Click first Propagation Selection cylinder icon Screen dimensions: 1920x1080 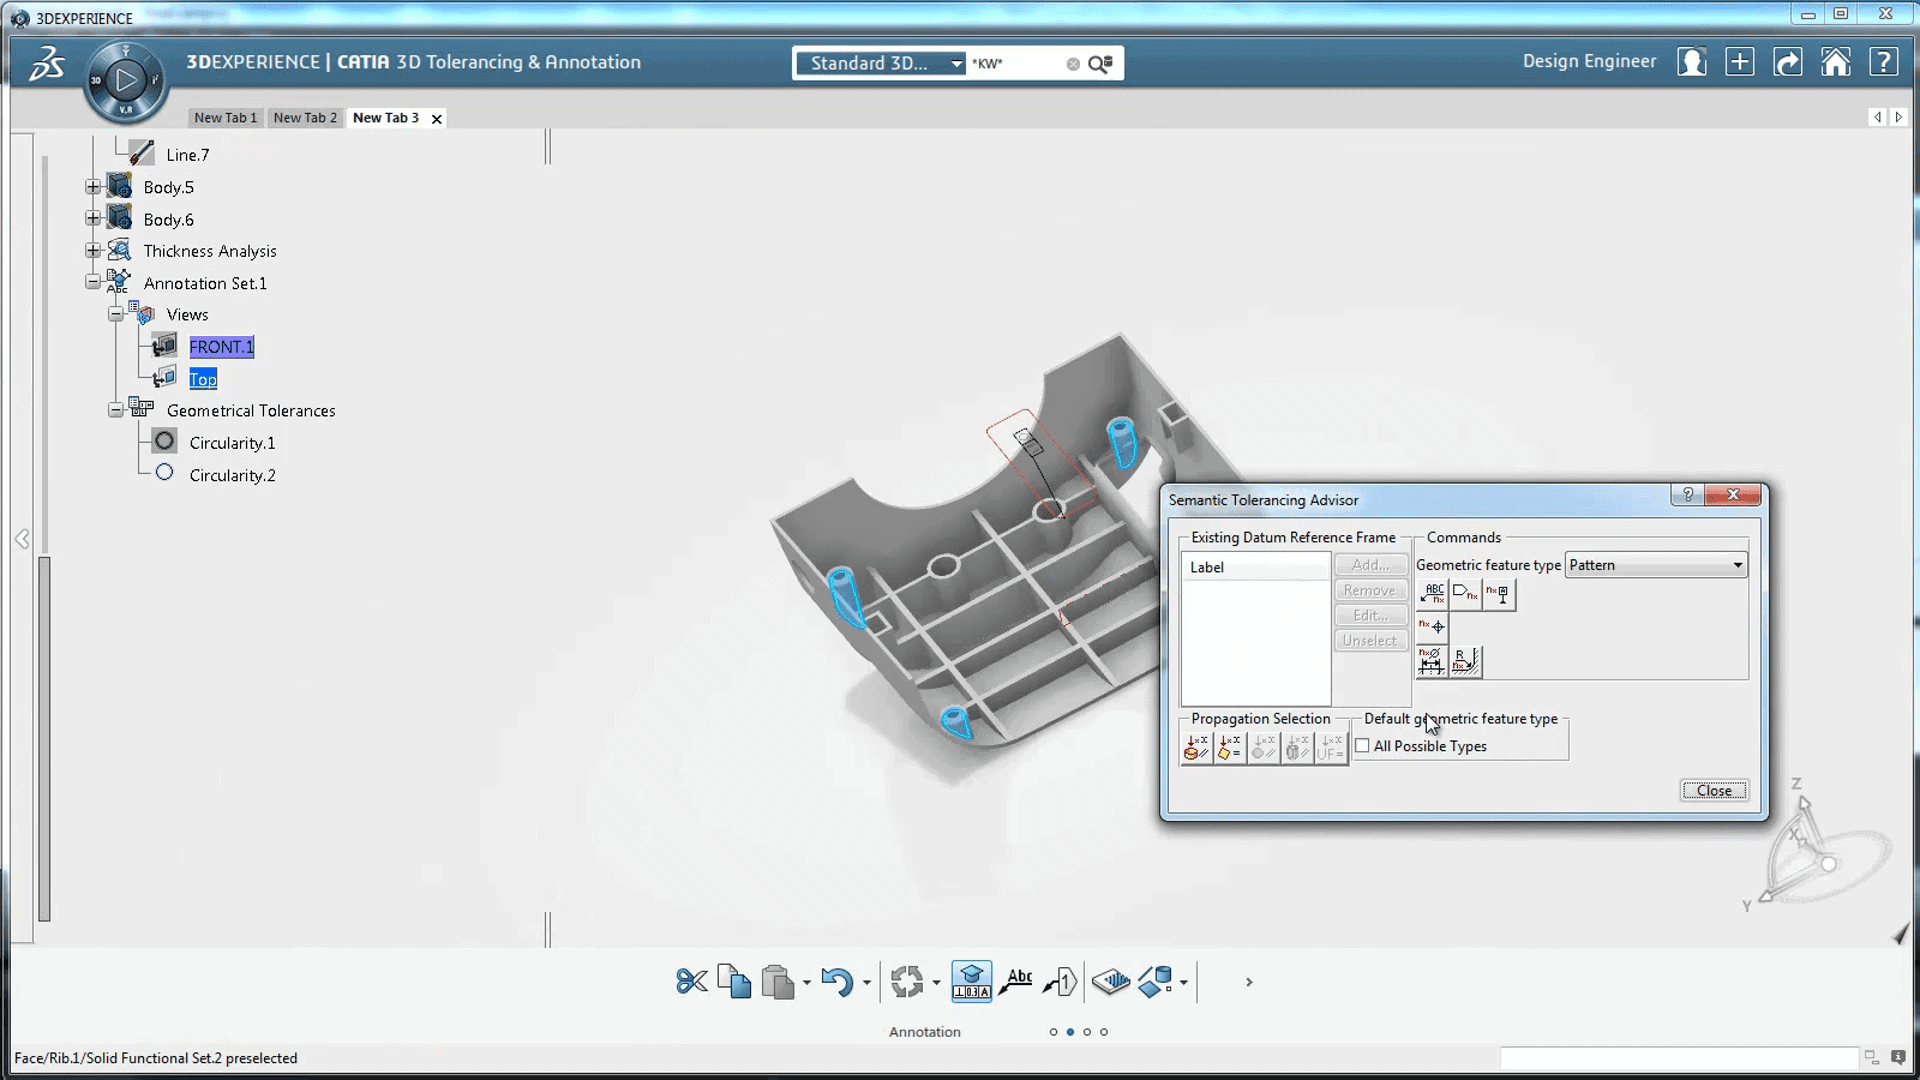tap(1196, 747)
